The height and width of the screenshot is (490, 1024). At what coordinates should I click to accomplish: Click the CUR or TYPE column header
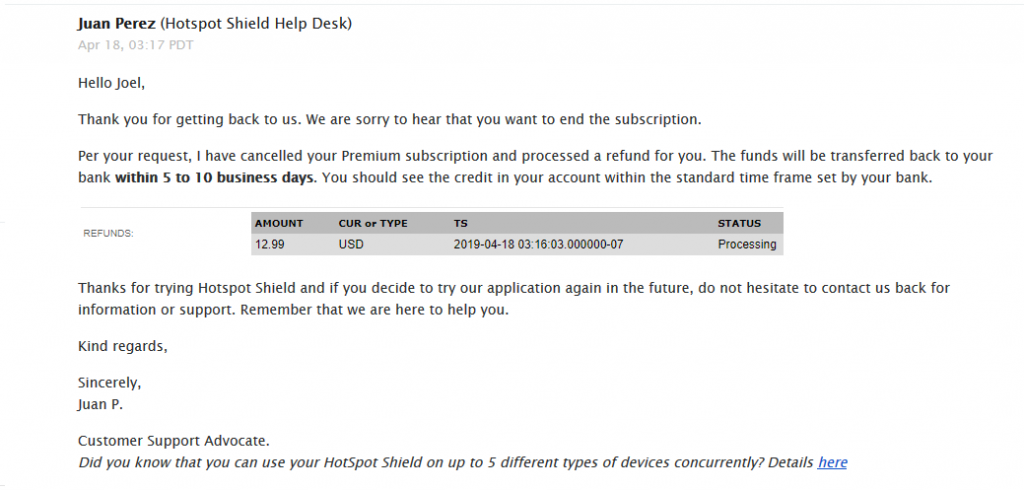tap(373, 223)
